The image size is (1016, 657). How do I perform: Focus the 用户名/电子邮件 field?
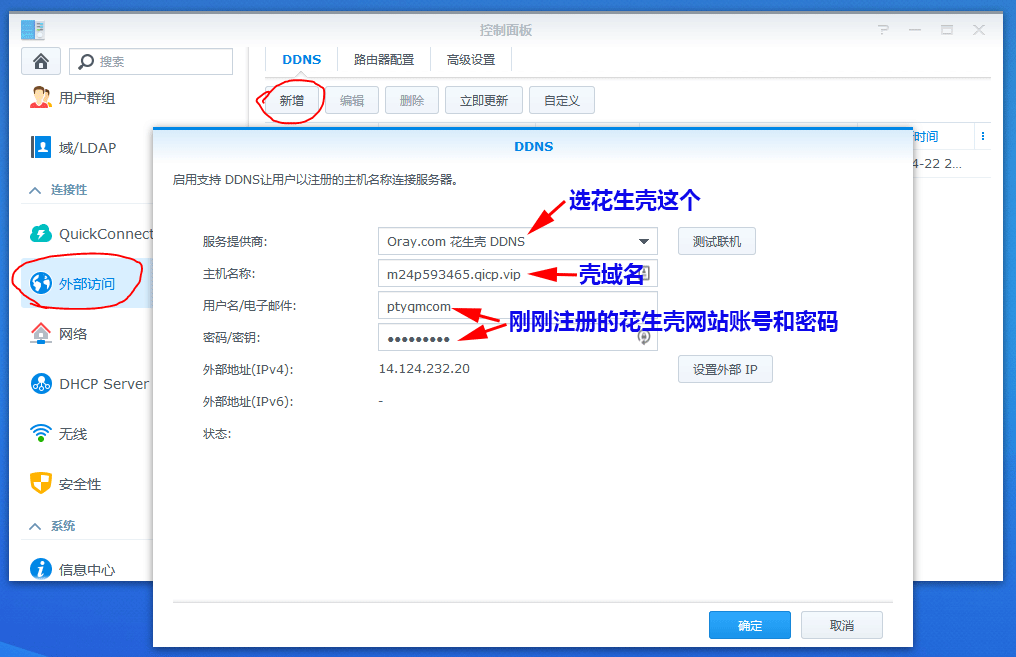click(x=518, y=305)
